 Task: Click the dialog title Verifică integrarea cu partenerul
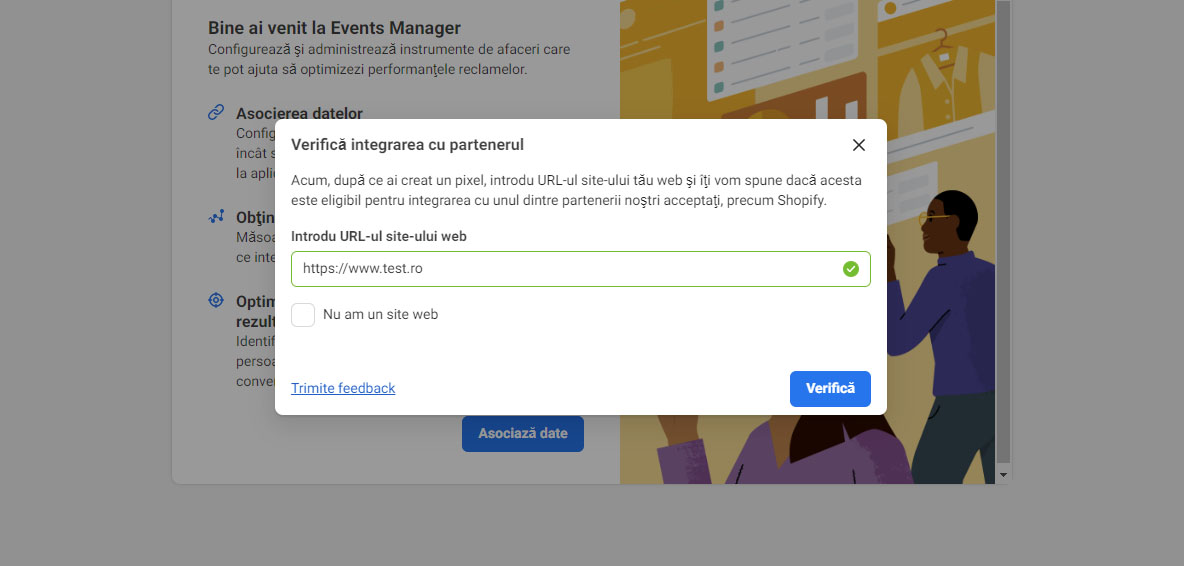pos(408,145)
